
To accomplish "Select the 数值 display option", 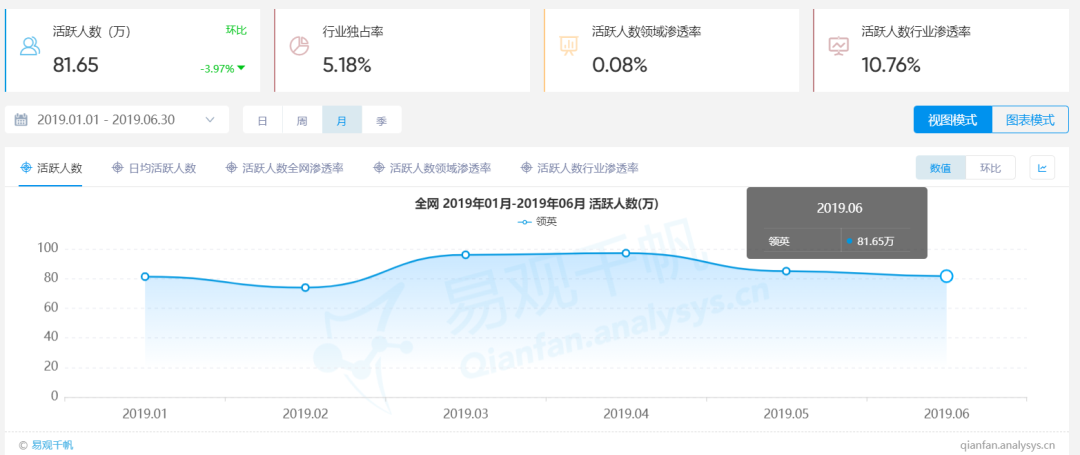I will pyautogui.click(x=941, y=168).
